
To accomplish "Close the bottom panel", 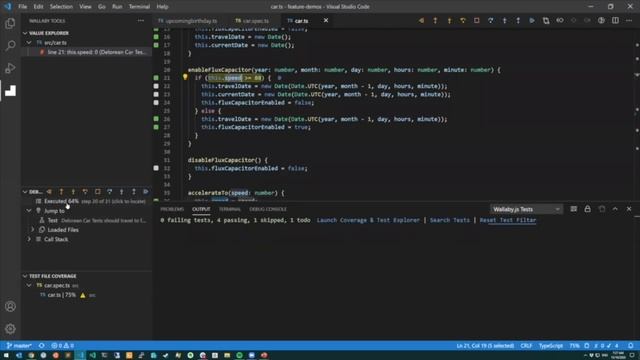I will coord(629,209).
